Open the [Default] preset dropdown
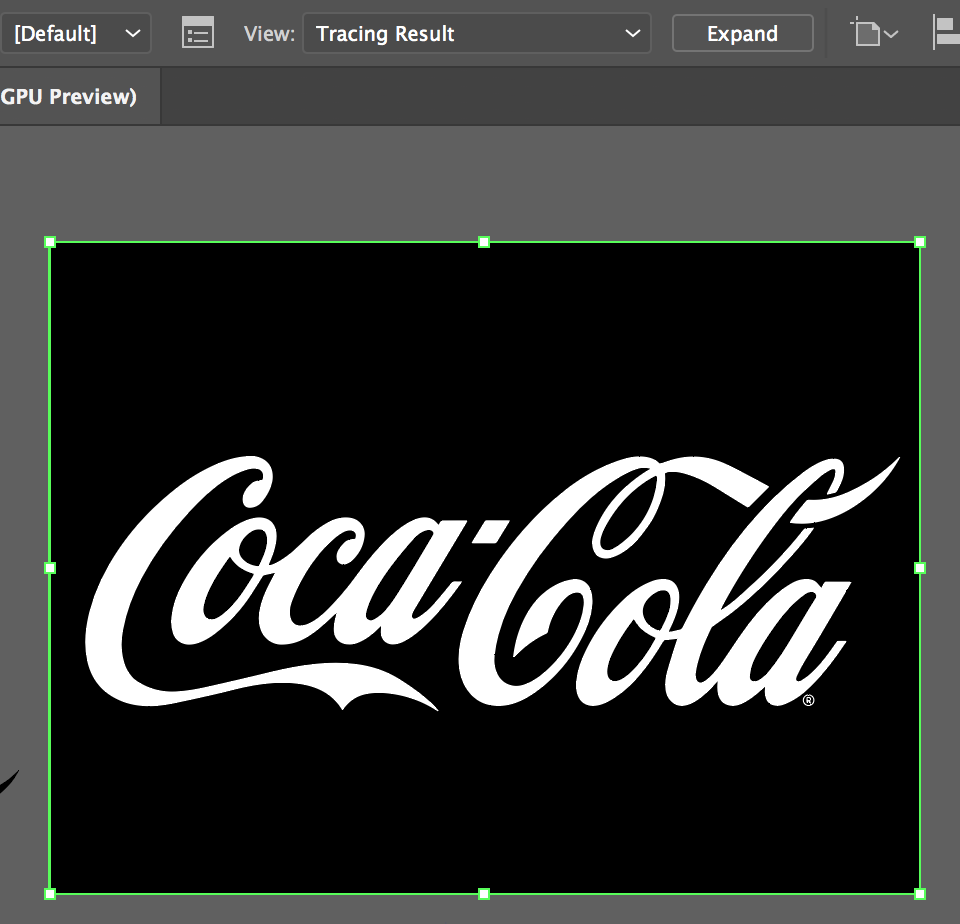960x924 pixels. [75, 33]
